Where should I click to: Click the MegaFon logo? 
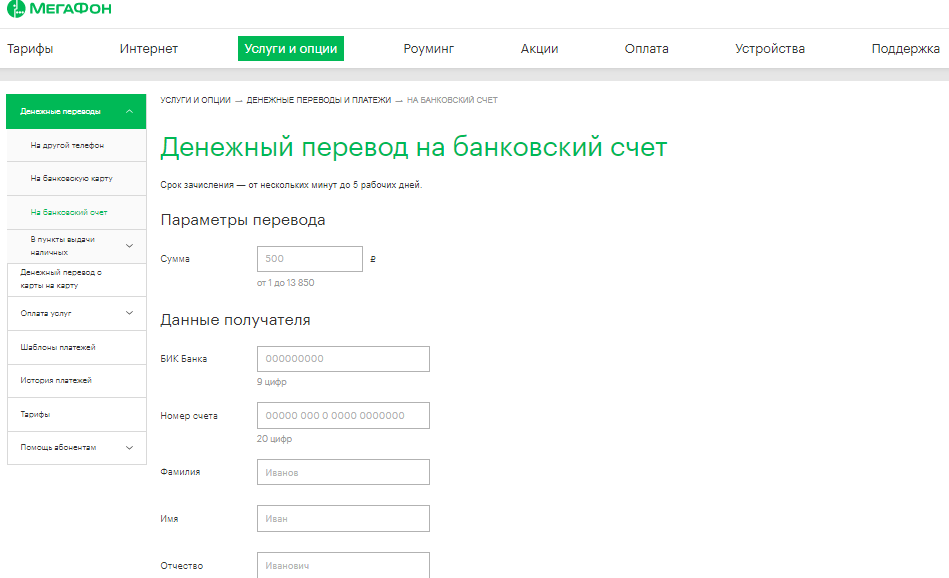(59, 10)
